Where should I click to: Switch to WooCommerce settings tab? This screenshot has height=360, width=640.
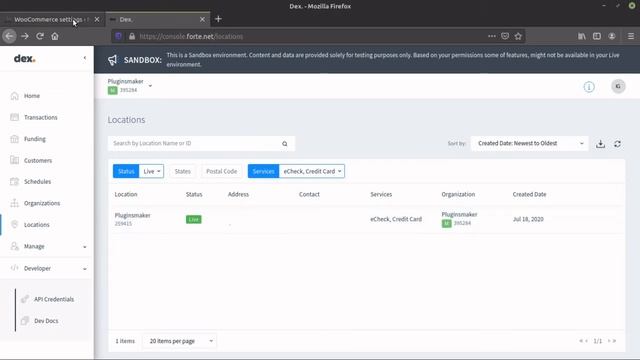(49, 19)
